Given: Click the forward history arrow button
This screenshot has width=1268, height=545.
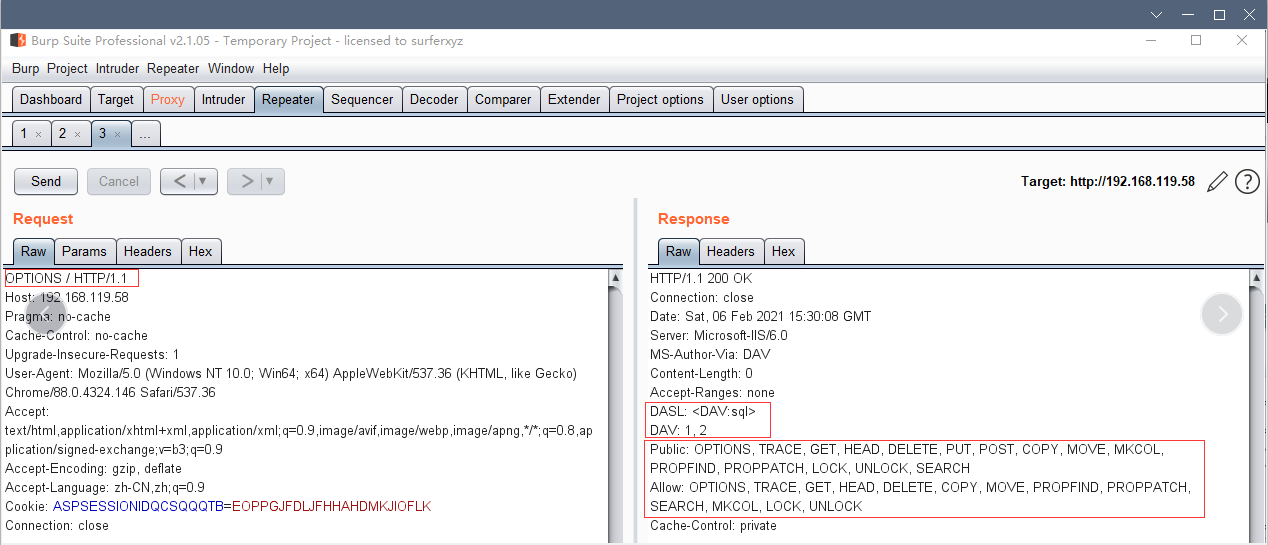Looking at the screenshot, I should [x=246, y=181].
